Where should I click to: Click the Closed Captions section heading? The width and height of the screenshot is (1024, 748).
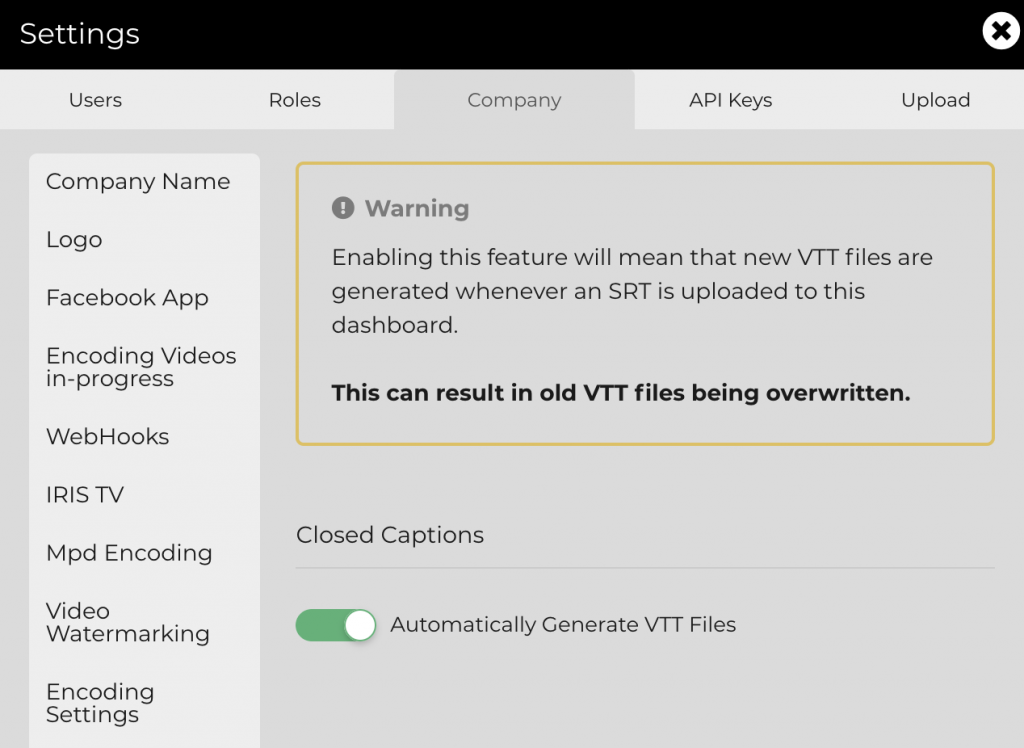390,535
